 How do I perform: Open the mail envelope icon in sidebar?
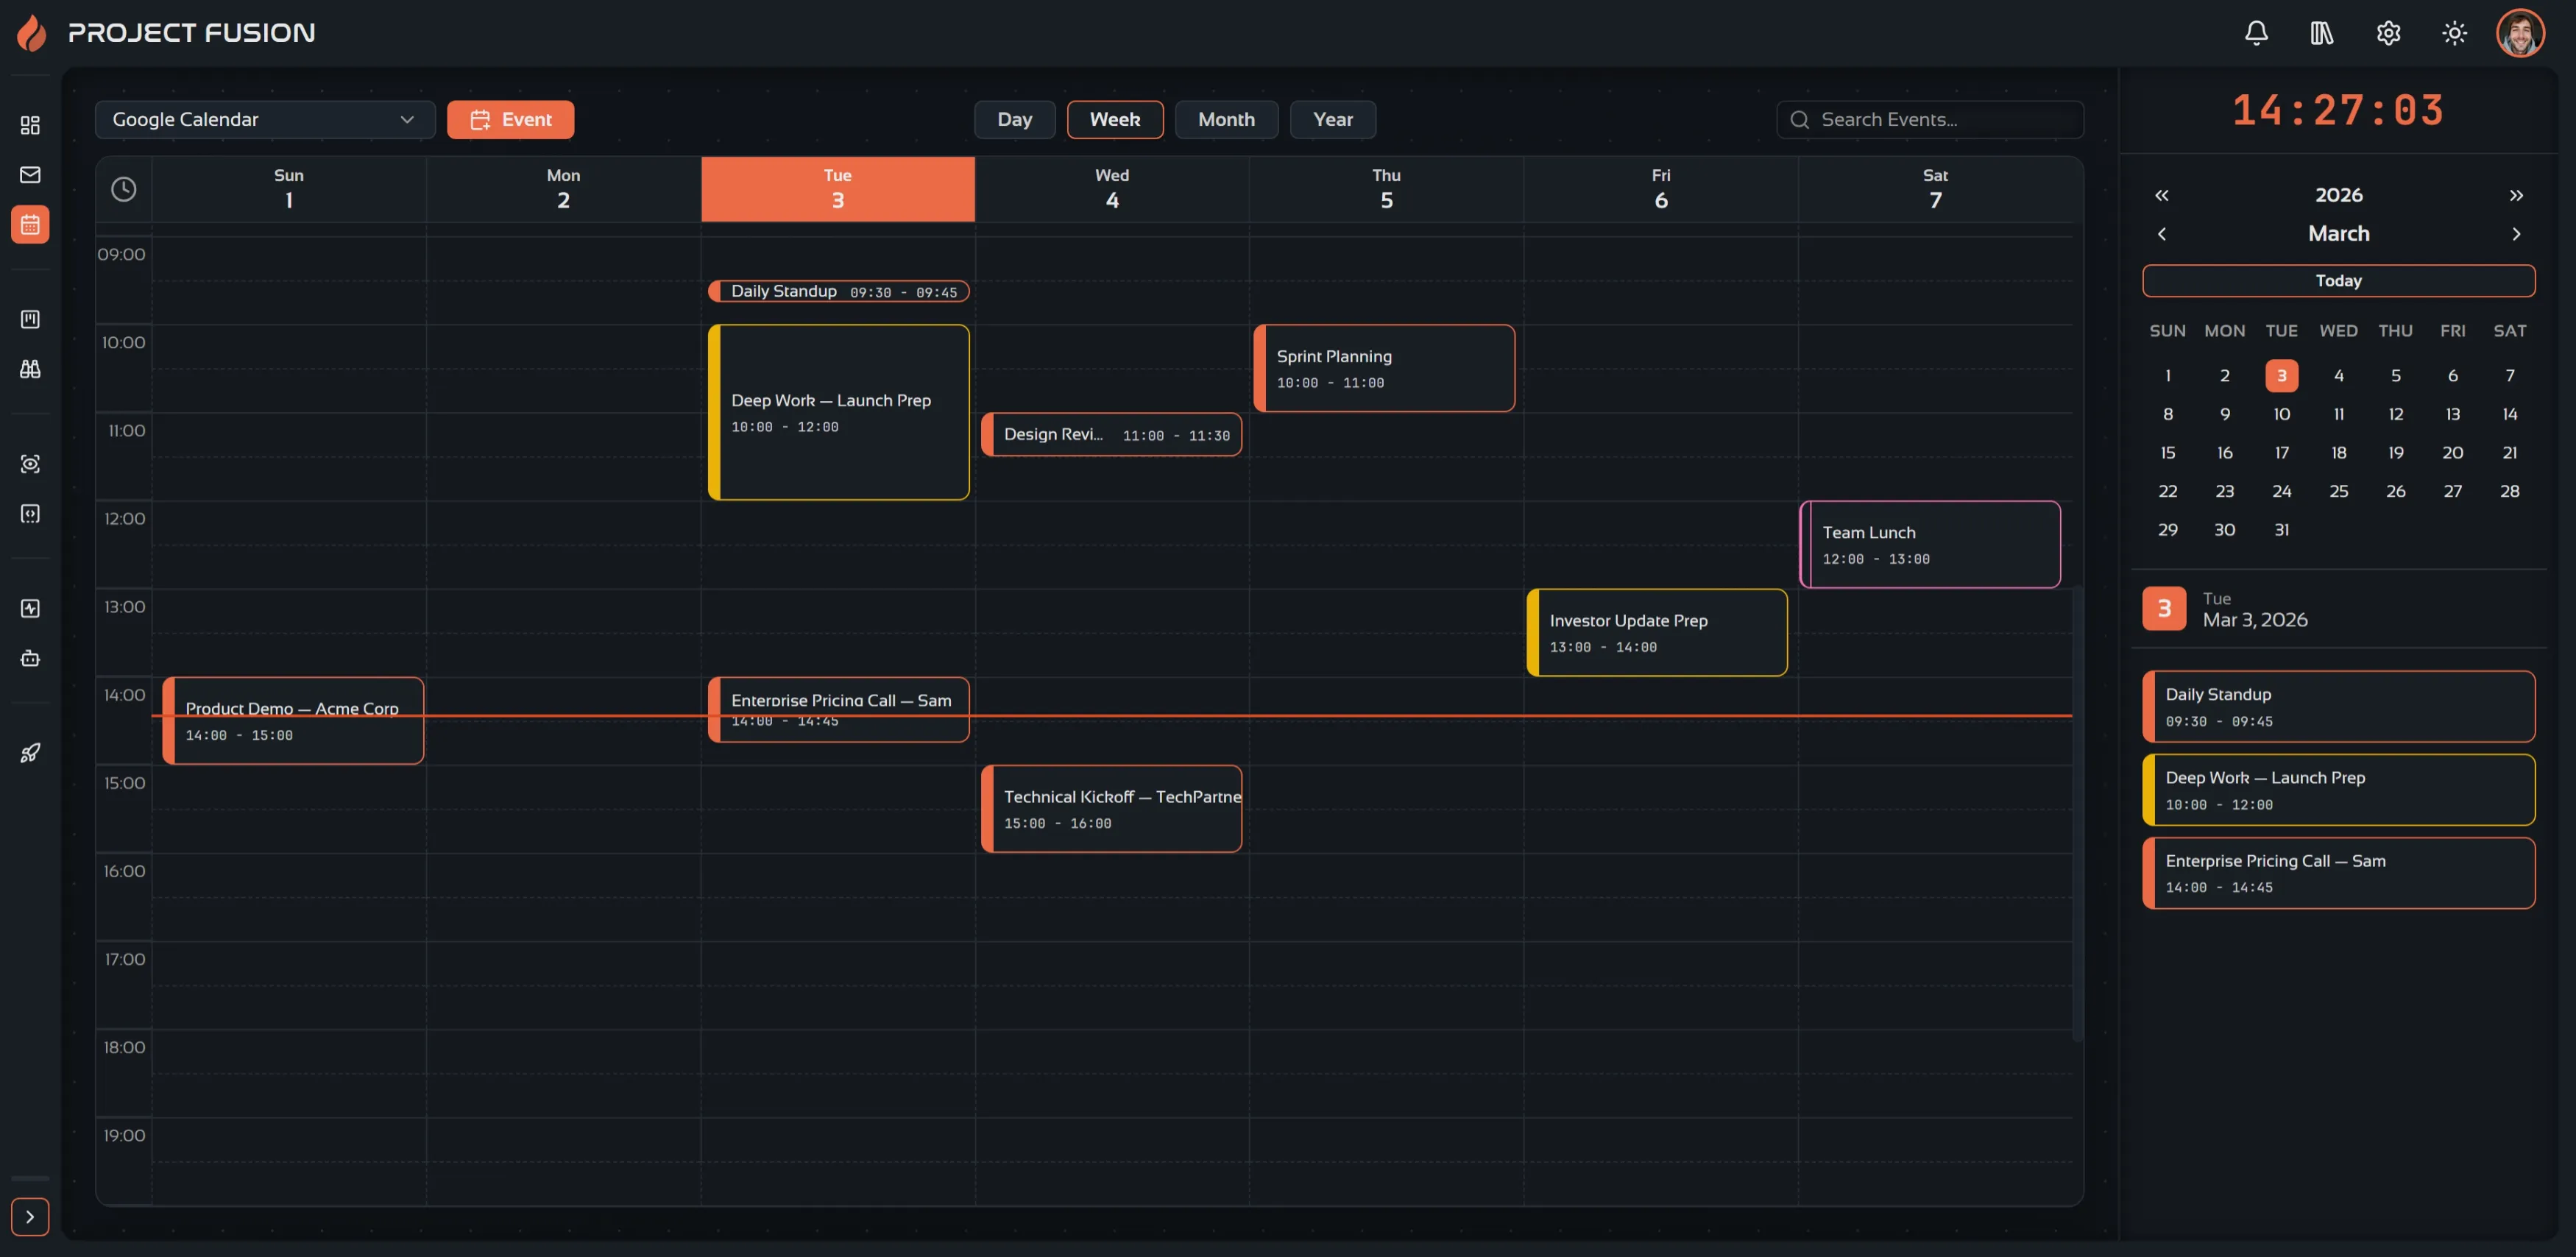pyautogui.click(x=30, y=175)
